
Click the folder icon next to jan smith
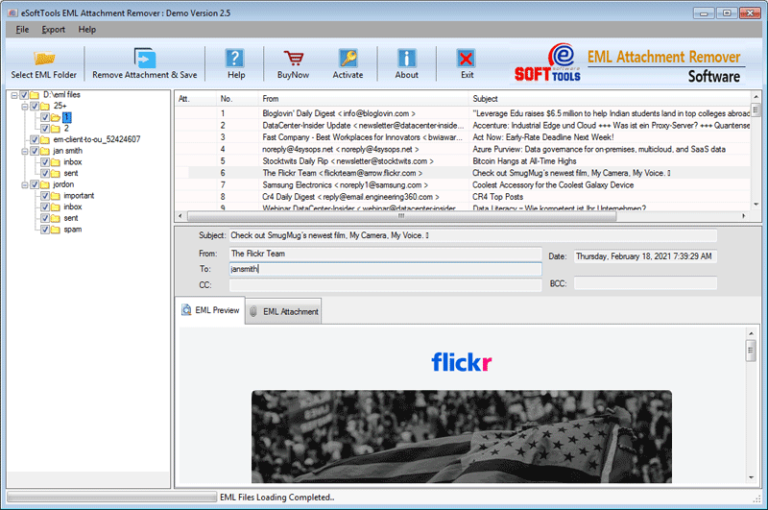tap(45, 151)
